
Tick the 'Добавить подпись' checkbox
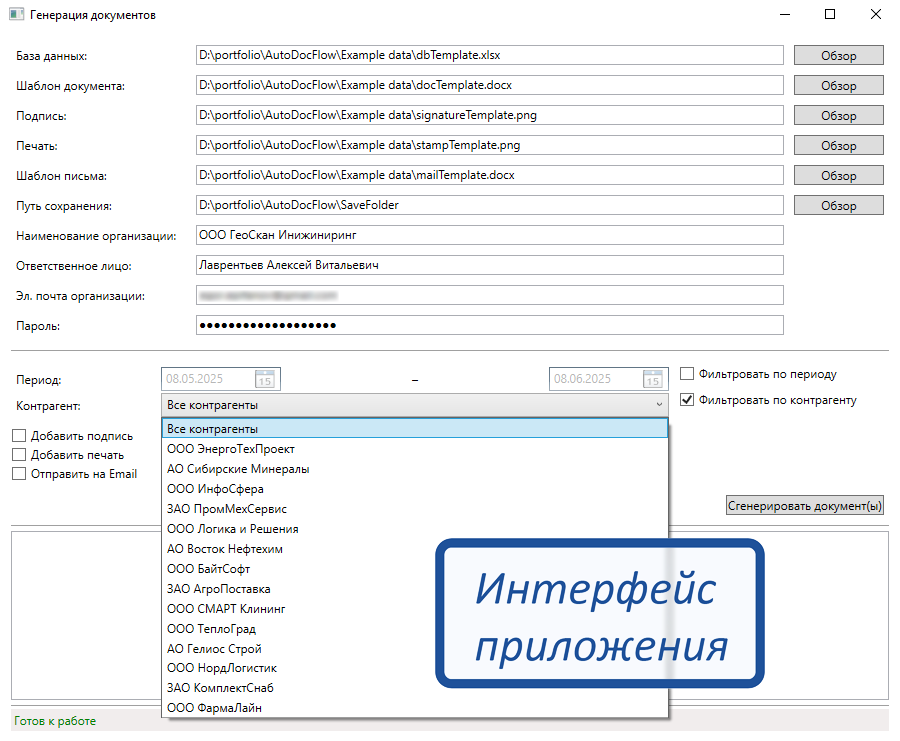pyautogui.click(x=19, y=436)
